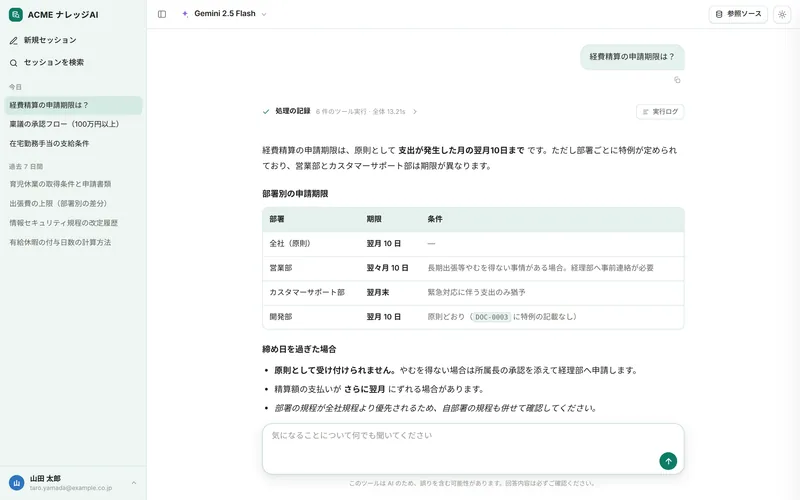Open session 育児休業の取得条件と申請書類
Image resolution: width=800 pixels, height=500 pixels.
(73, 184)
